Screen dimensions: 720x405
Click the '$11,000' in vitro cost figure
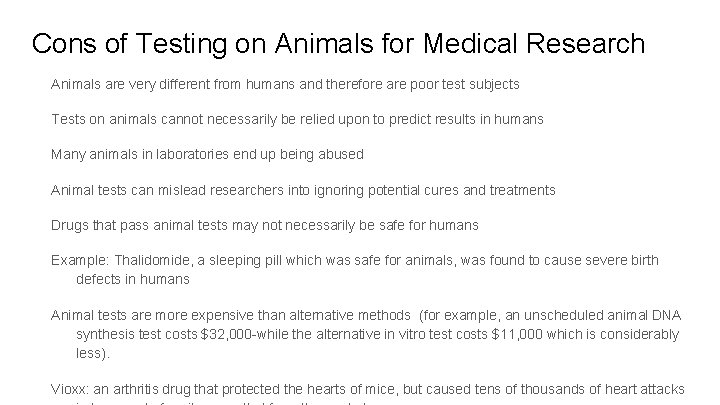[517, 334]
